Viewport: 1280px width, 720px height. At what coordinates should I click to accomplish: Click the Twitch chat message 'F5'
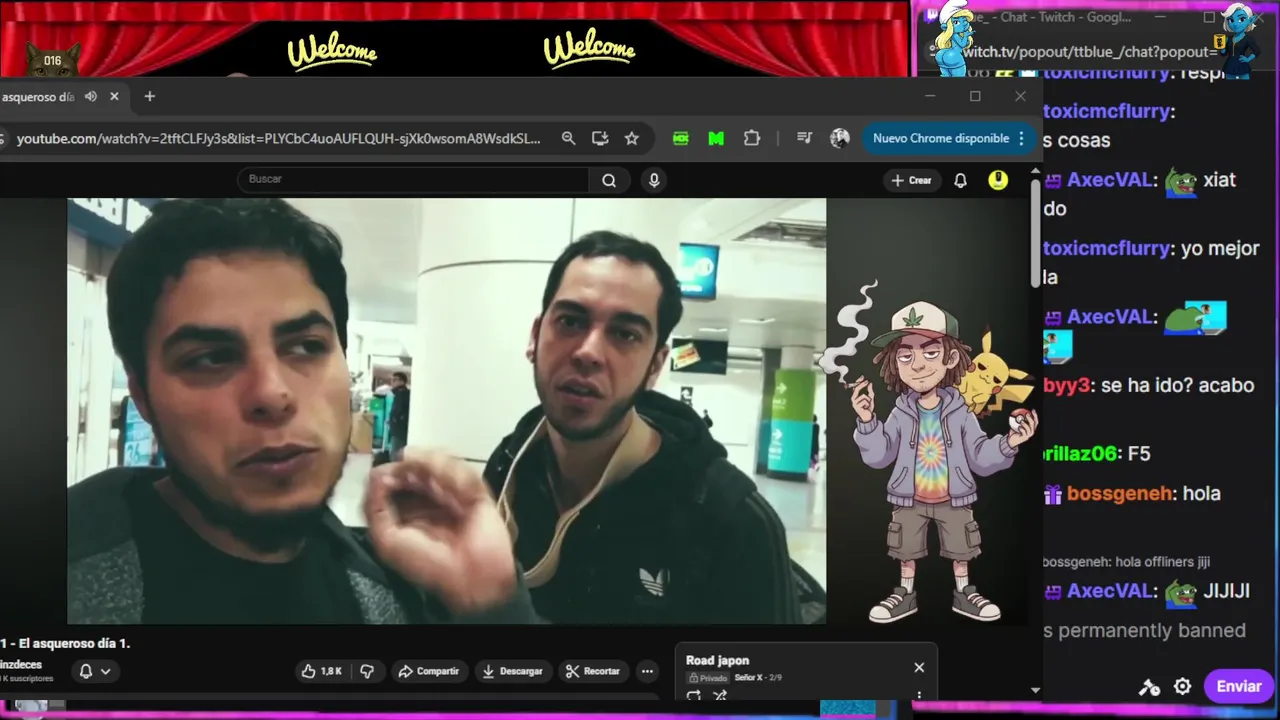click(x=1138, y=454)
